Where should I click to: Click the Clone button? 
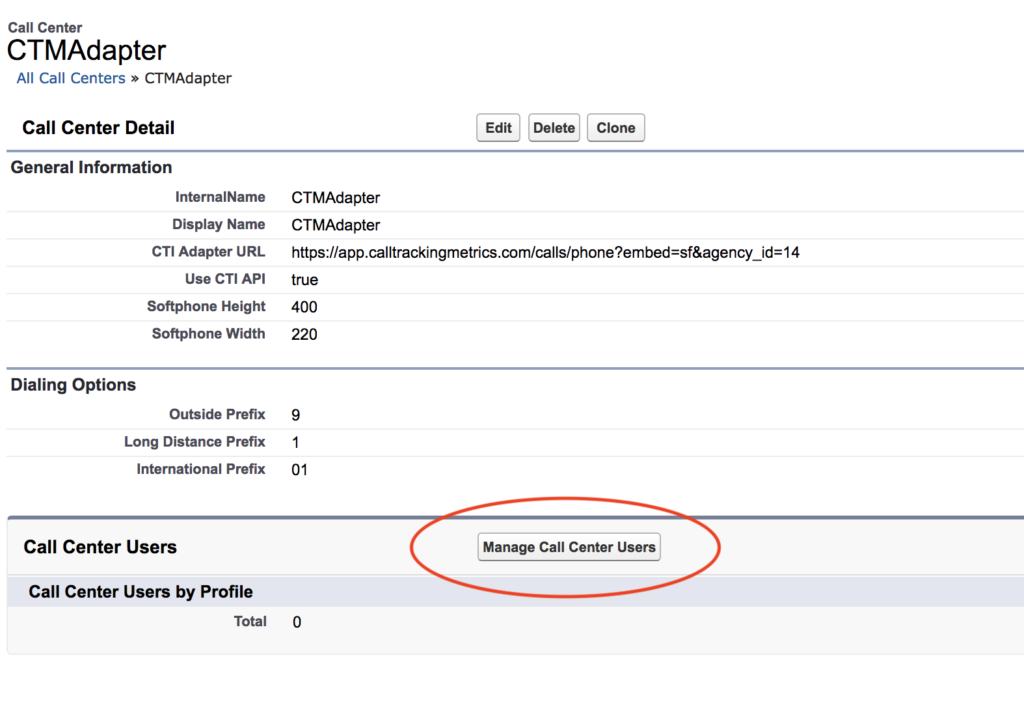615,127
